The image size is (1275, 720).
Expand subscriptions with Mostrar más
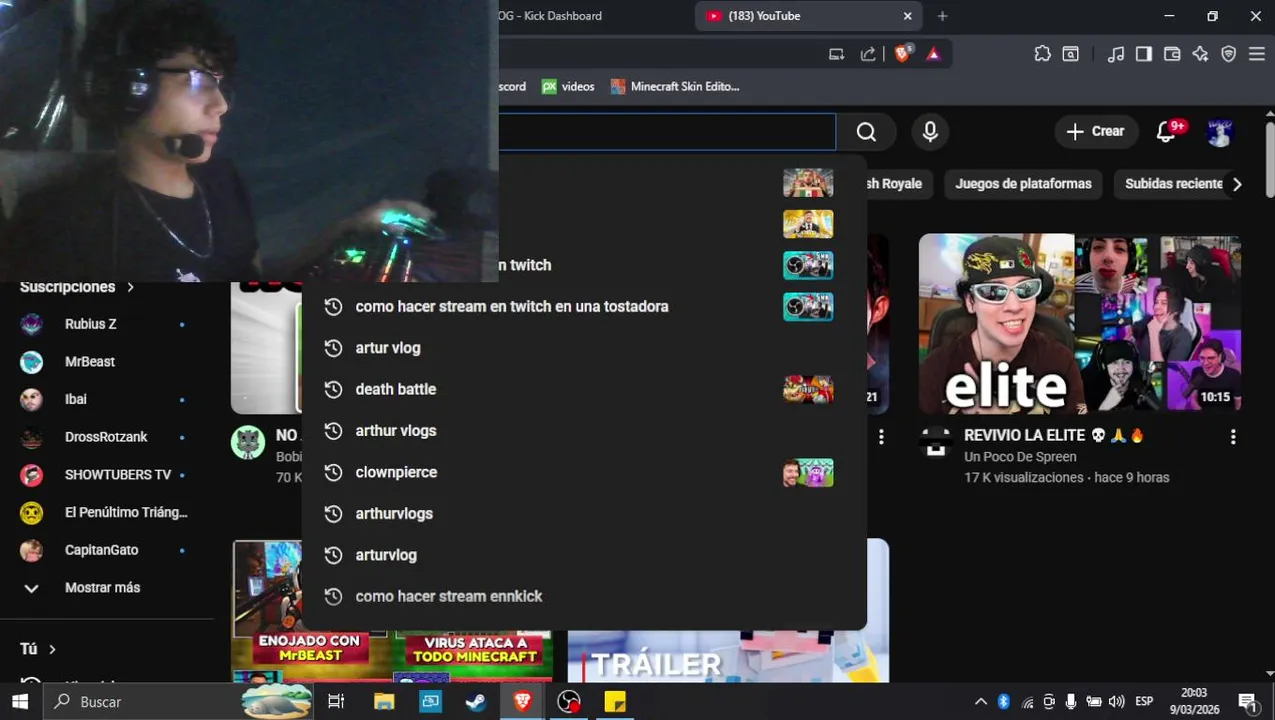coord(107,588)
